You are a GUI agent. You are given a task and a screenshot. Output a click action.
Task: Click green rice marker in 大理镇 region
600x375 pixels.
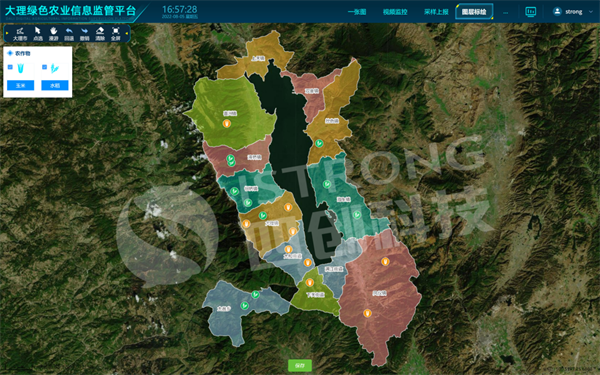(262, 215)
